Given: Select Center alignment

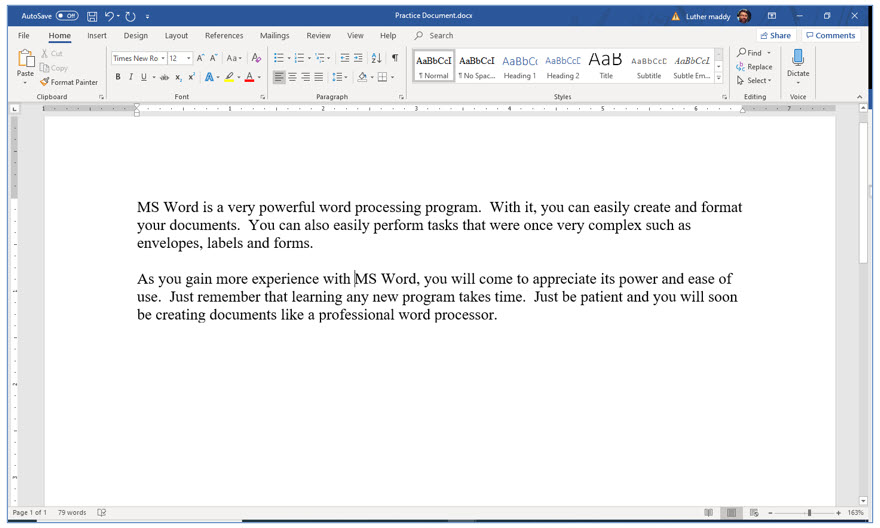Looking at the screenshot, I should click(x=292, y=77).
